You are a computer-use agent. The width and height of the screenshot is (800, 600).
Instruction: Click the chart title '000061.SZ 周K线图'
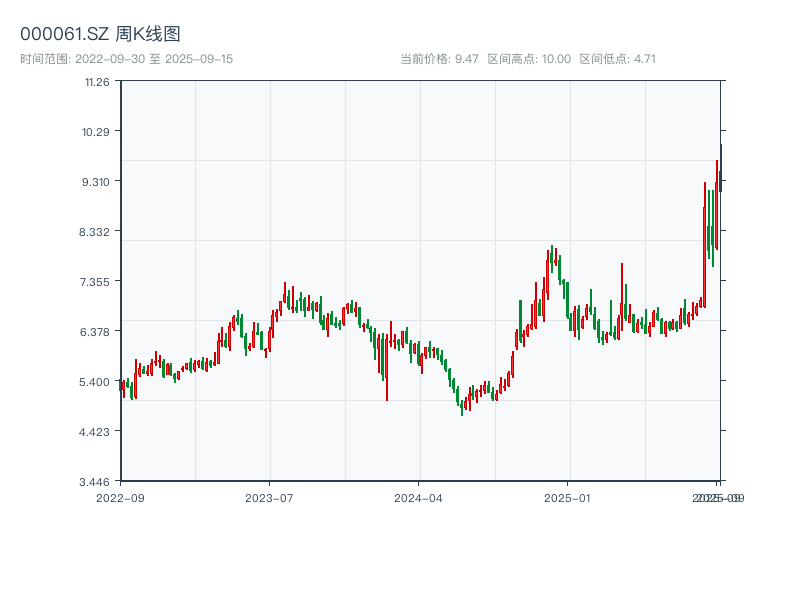click(100, 34)
